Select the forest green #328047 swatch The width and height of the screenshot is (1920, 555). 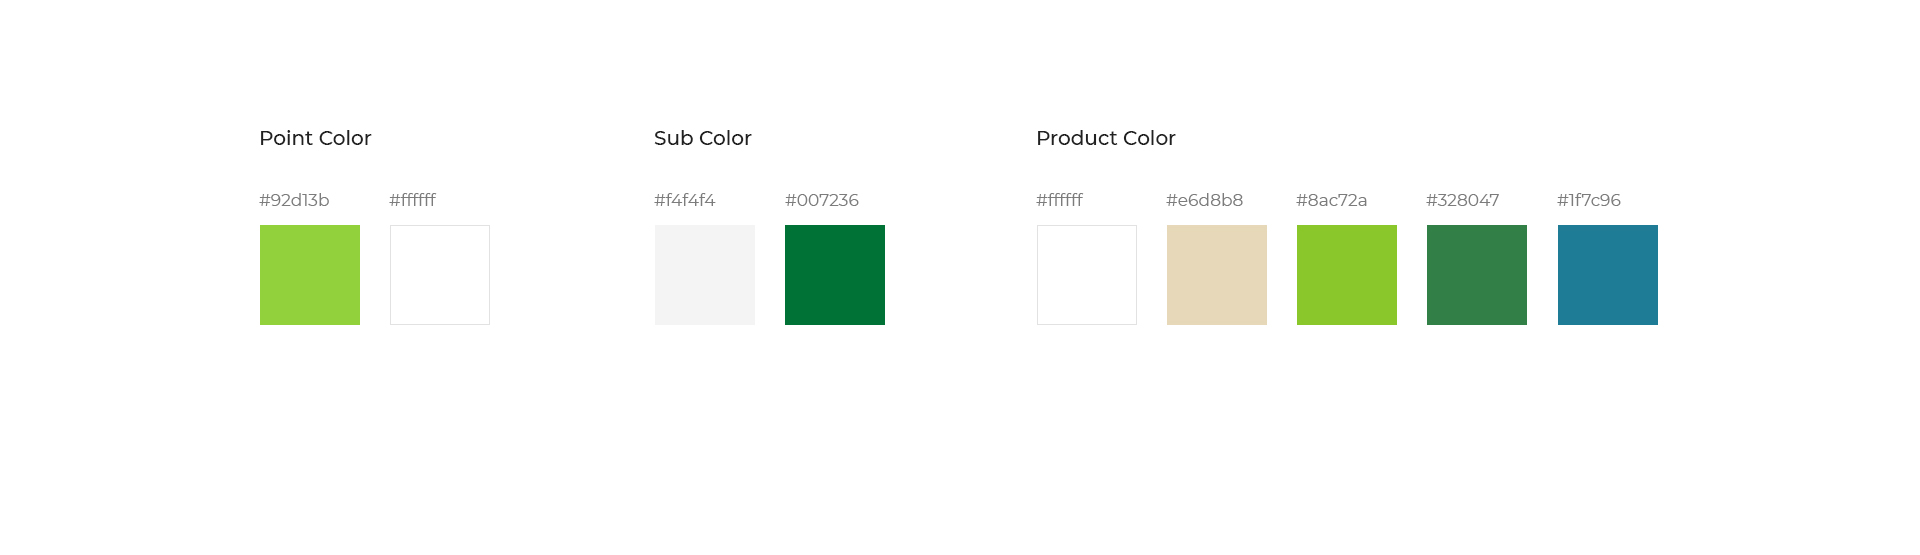coord(1477,275)
